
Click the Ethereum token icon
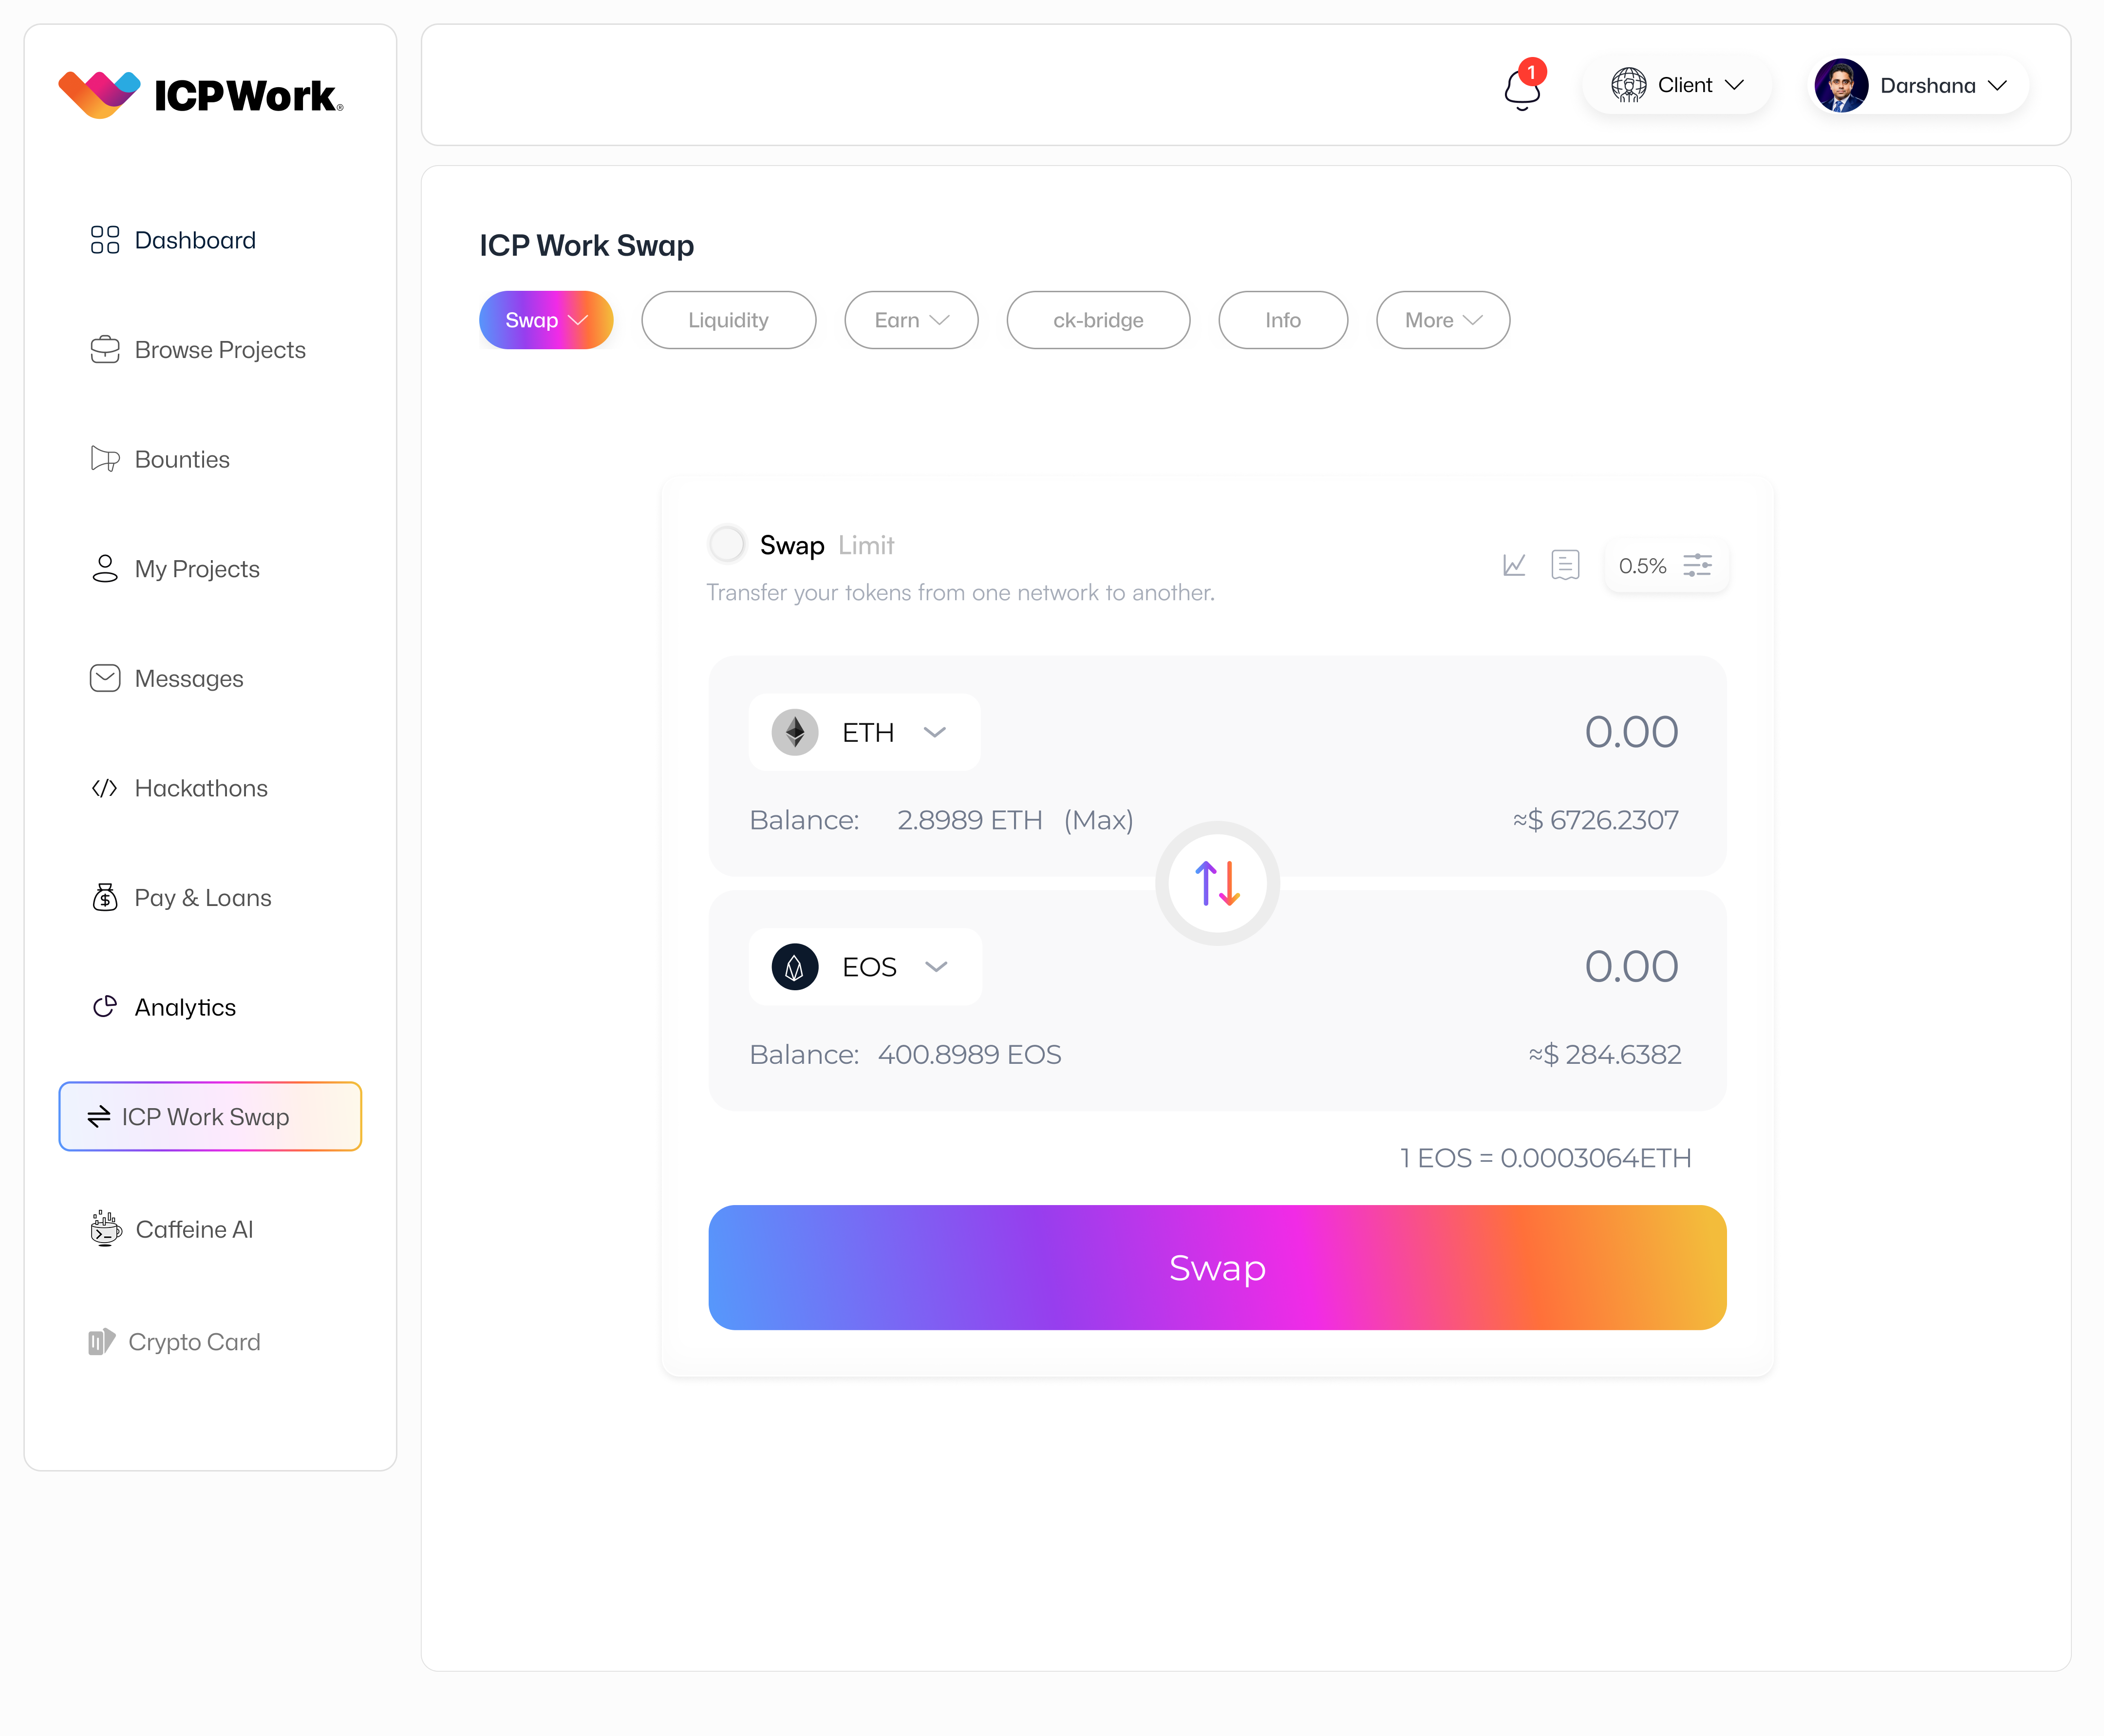(795, 732)
